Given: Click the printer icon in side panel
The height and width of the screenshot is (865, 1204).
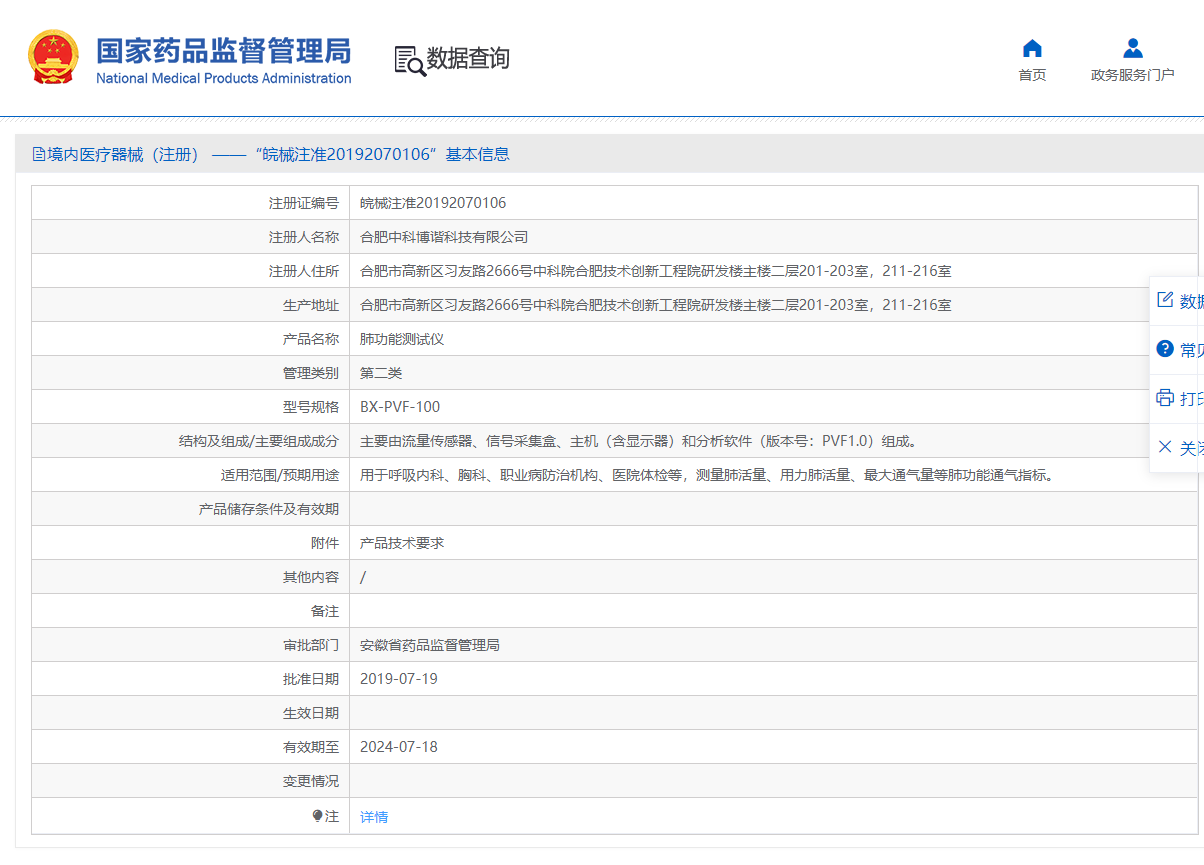Looking at the screenshot, I should click(1164, 398).
